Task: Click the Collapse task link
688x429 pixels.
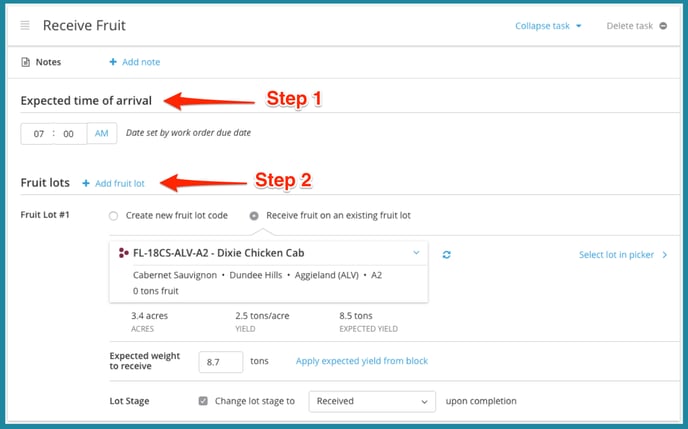Action: pos(542,26)
